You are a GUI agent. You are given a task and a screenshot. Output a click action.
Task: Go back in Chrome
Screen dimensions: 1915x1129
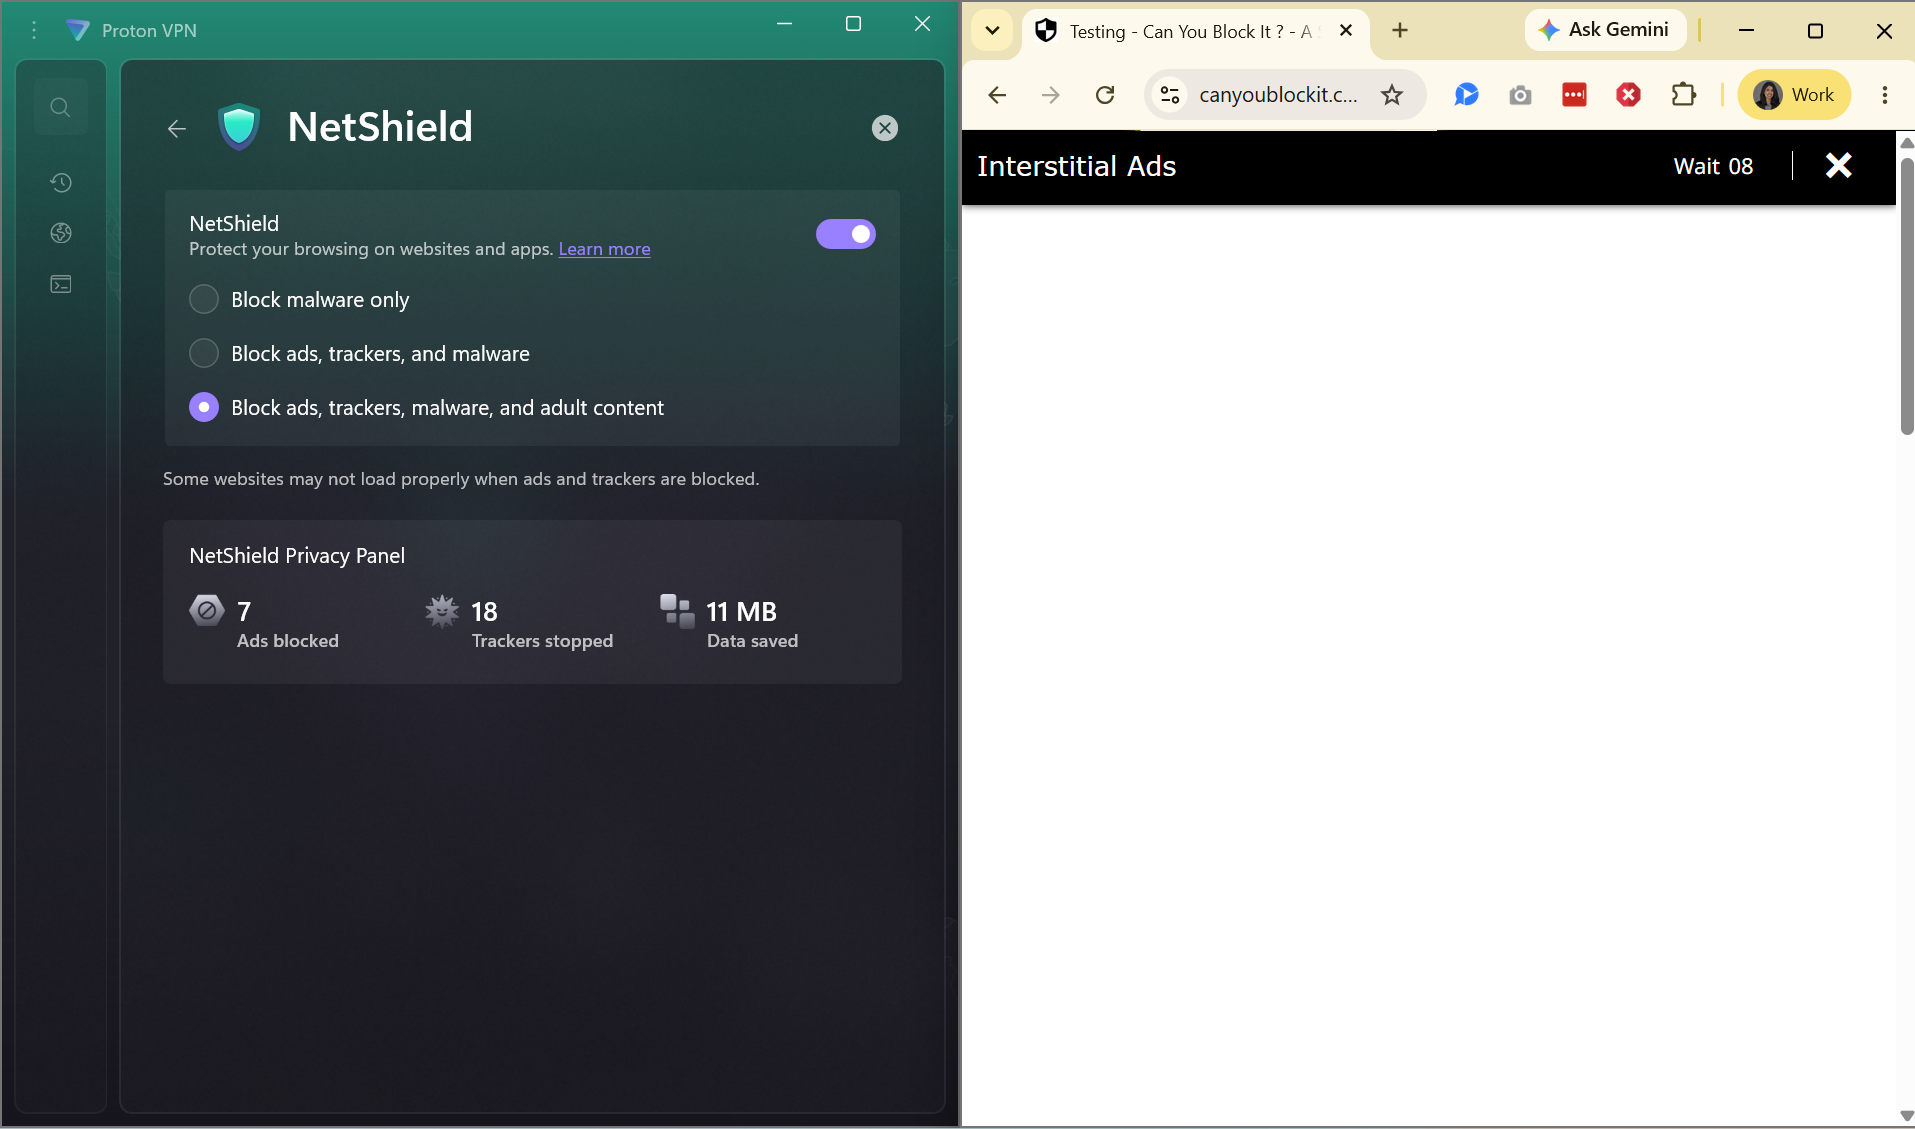[997, 95]
